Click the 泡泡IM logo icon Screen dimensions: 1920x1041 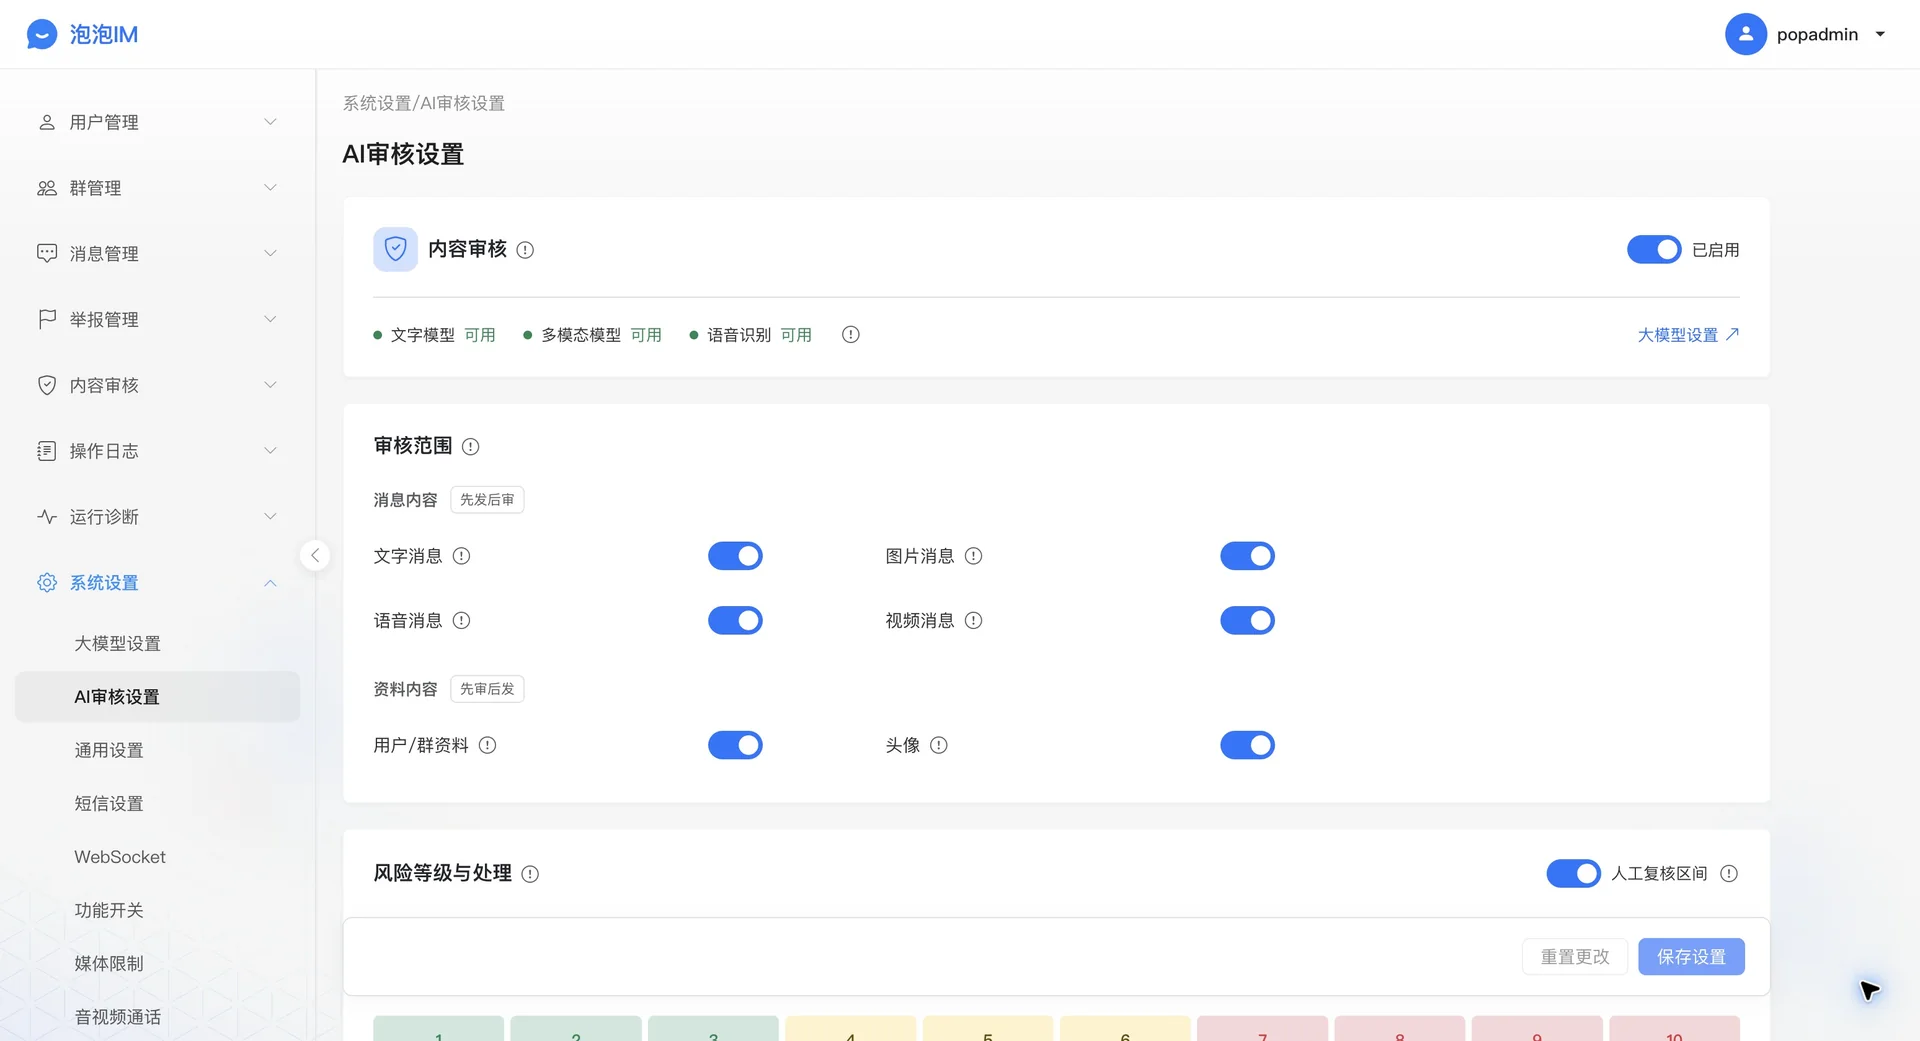pos(42,34)
